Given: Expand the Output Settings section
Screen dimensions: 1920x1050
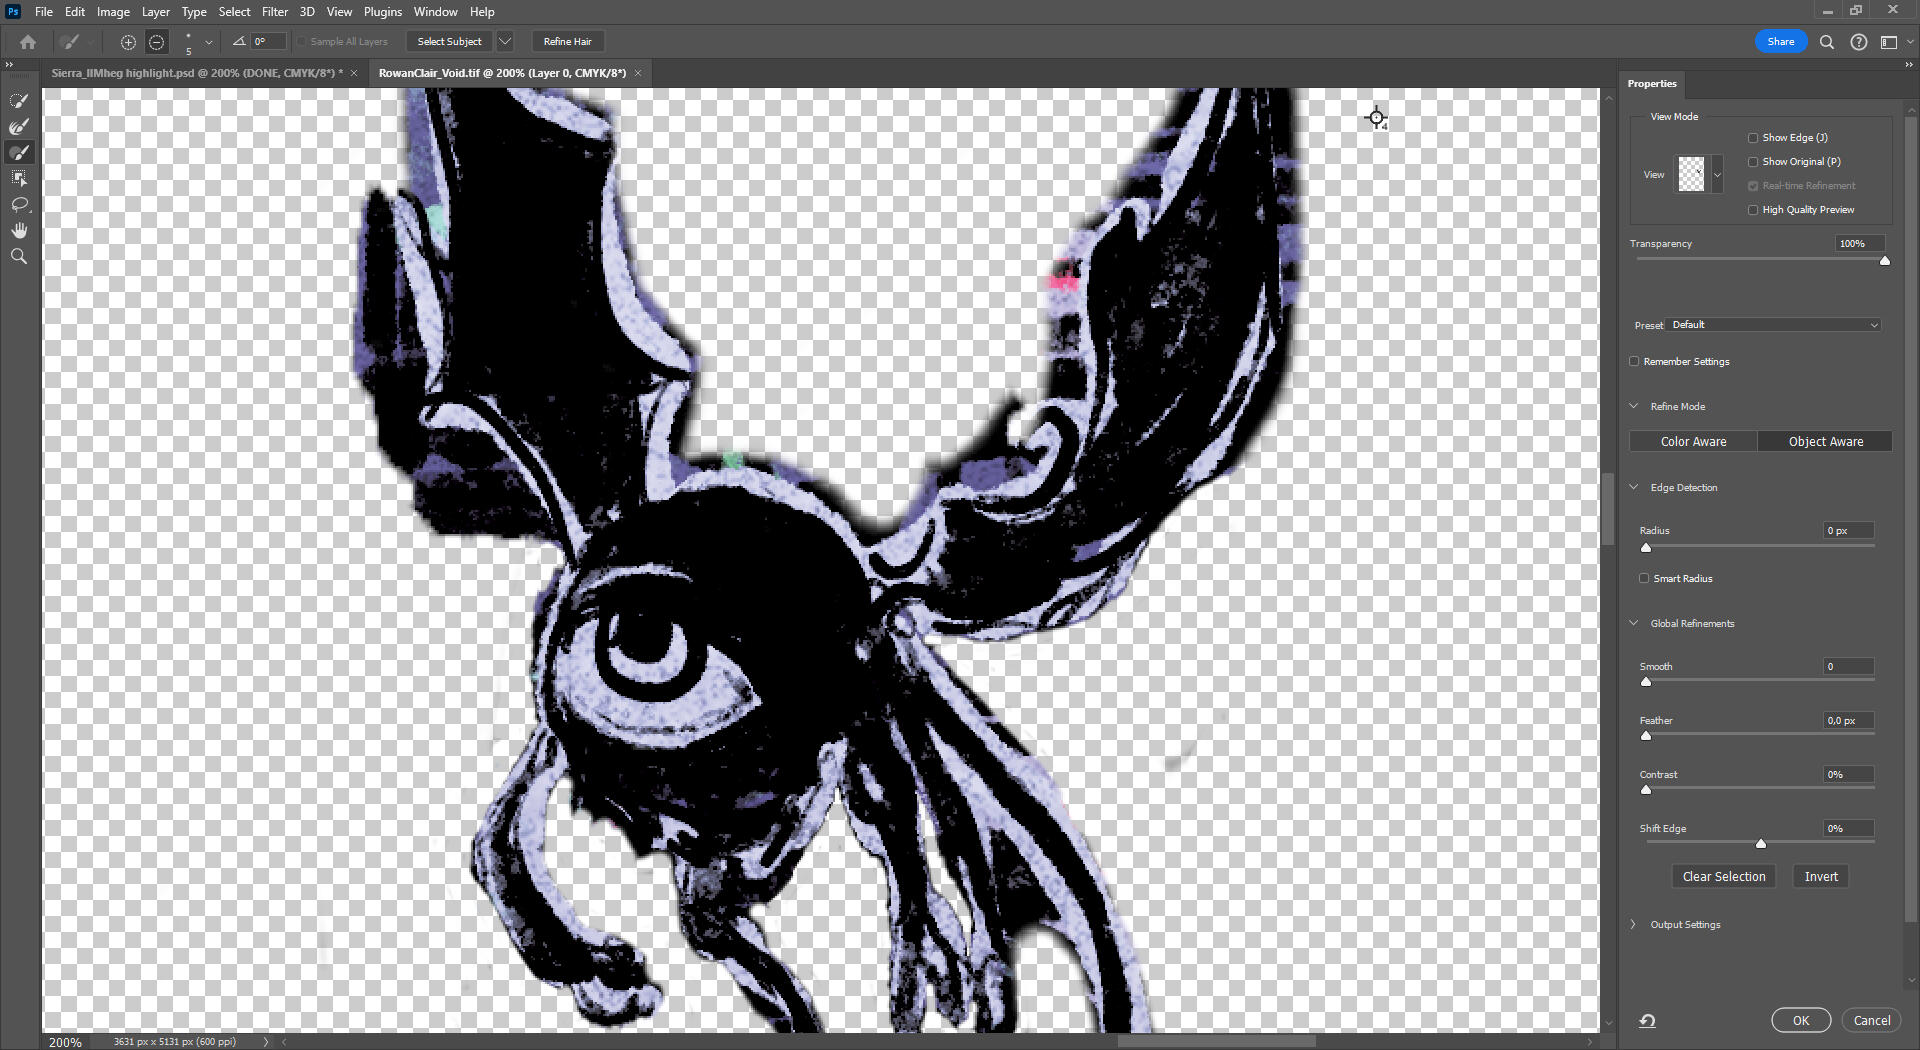Looking at the screenshot, I should 1634,925.
